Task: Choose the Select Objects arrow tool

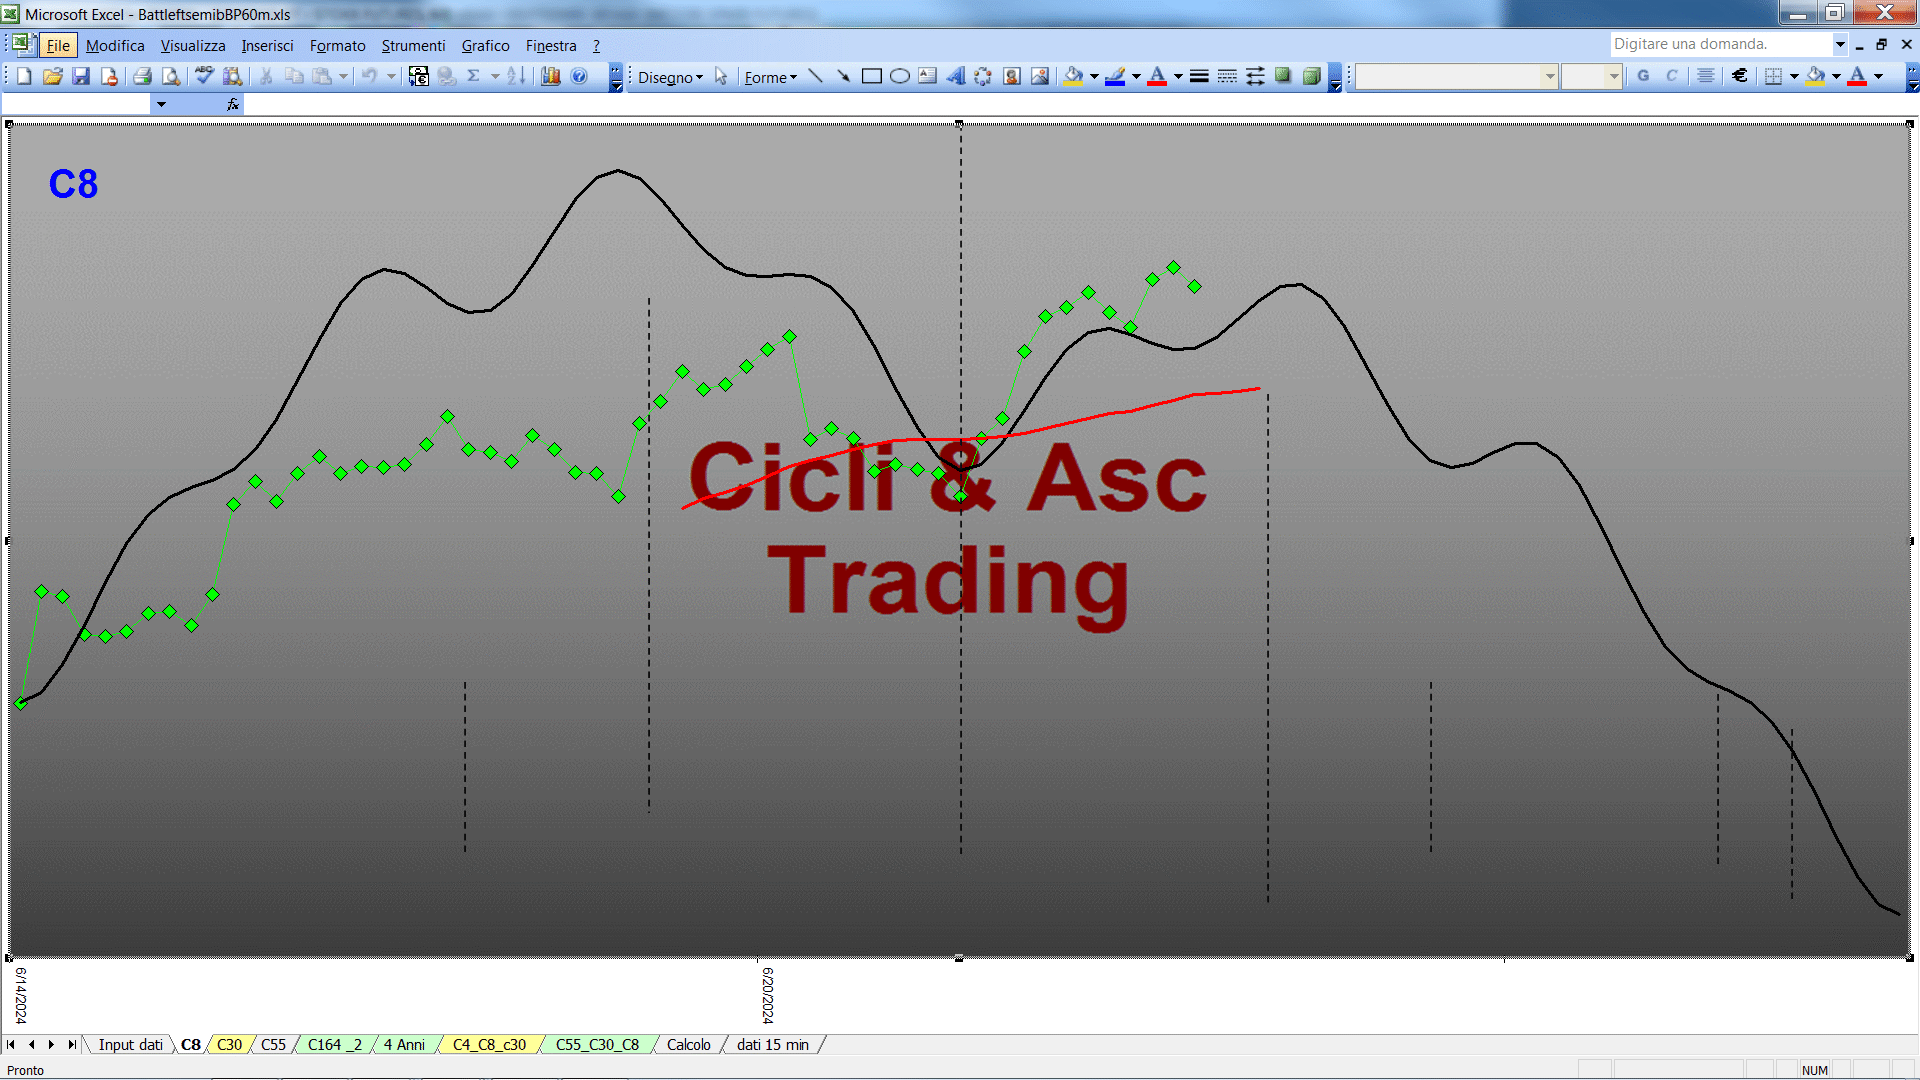Action: pyautogui.click(x=721, y=76)
